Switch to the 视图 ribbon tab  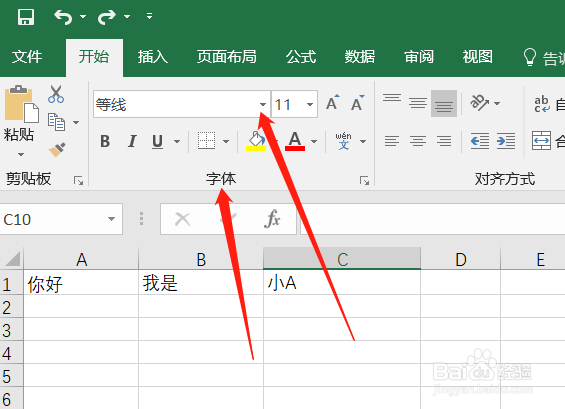(477, 57)
